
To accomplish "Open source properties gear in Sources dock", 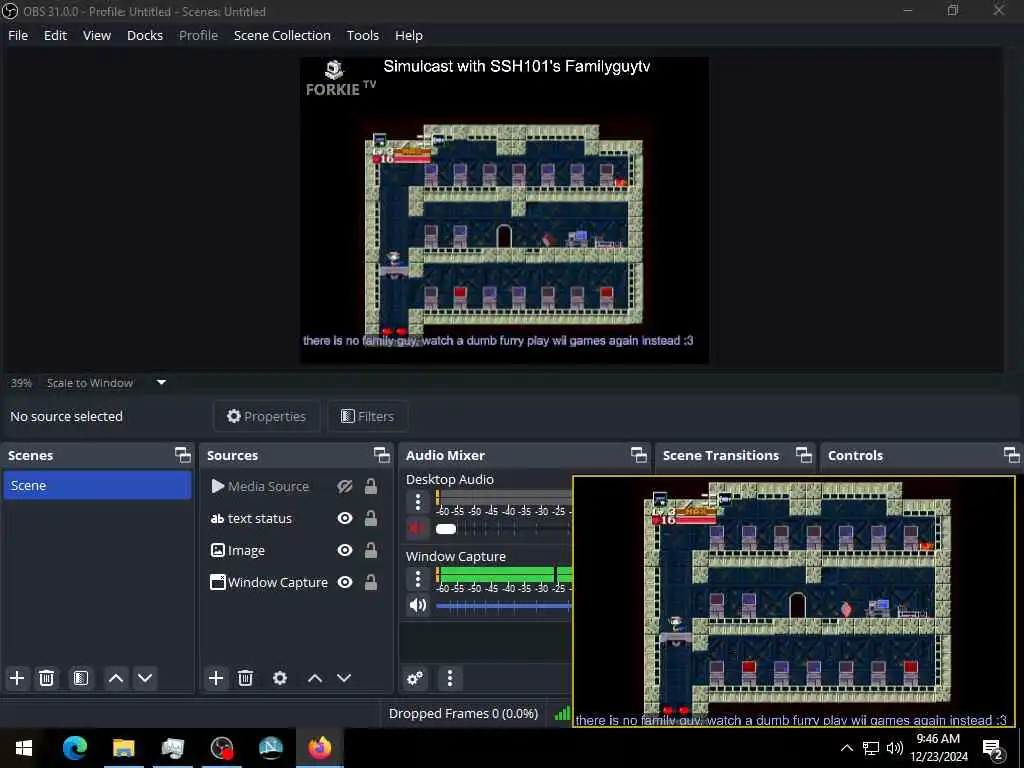I will point(280,678).
